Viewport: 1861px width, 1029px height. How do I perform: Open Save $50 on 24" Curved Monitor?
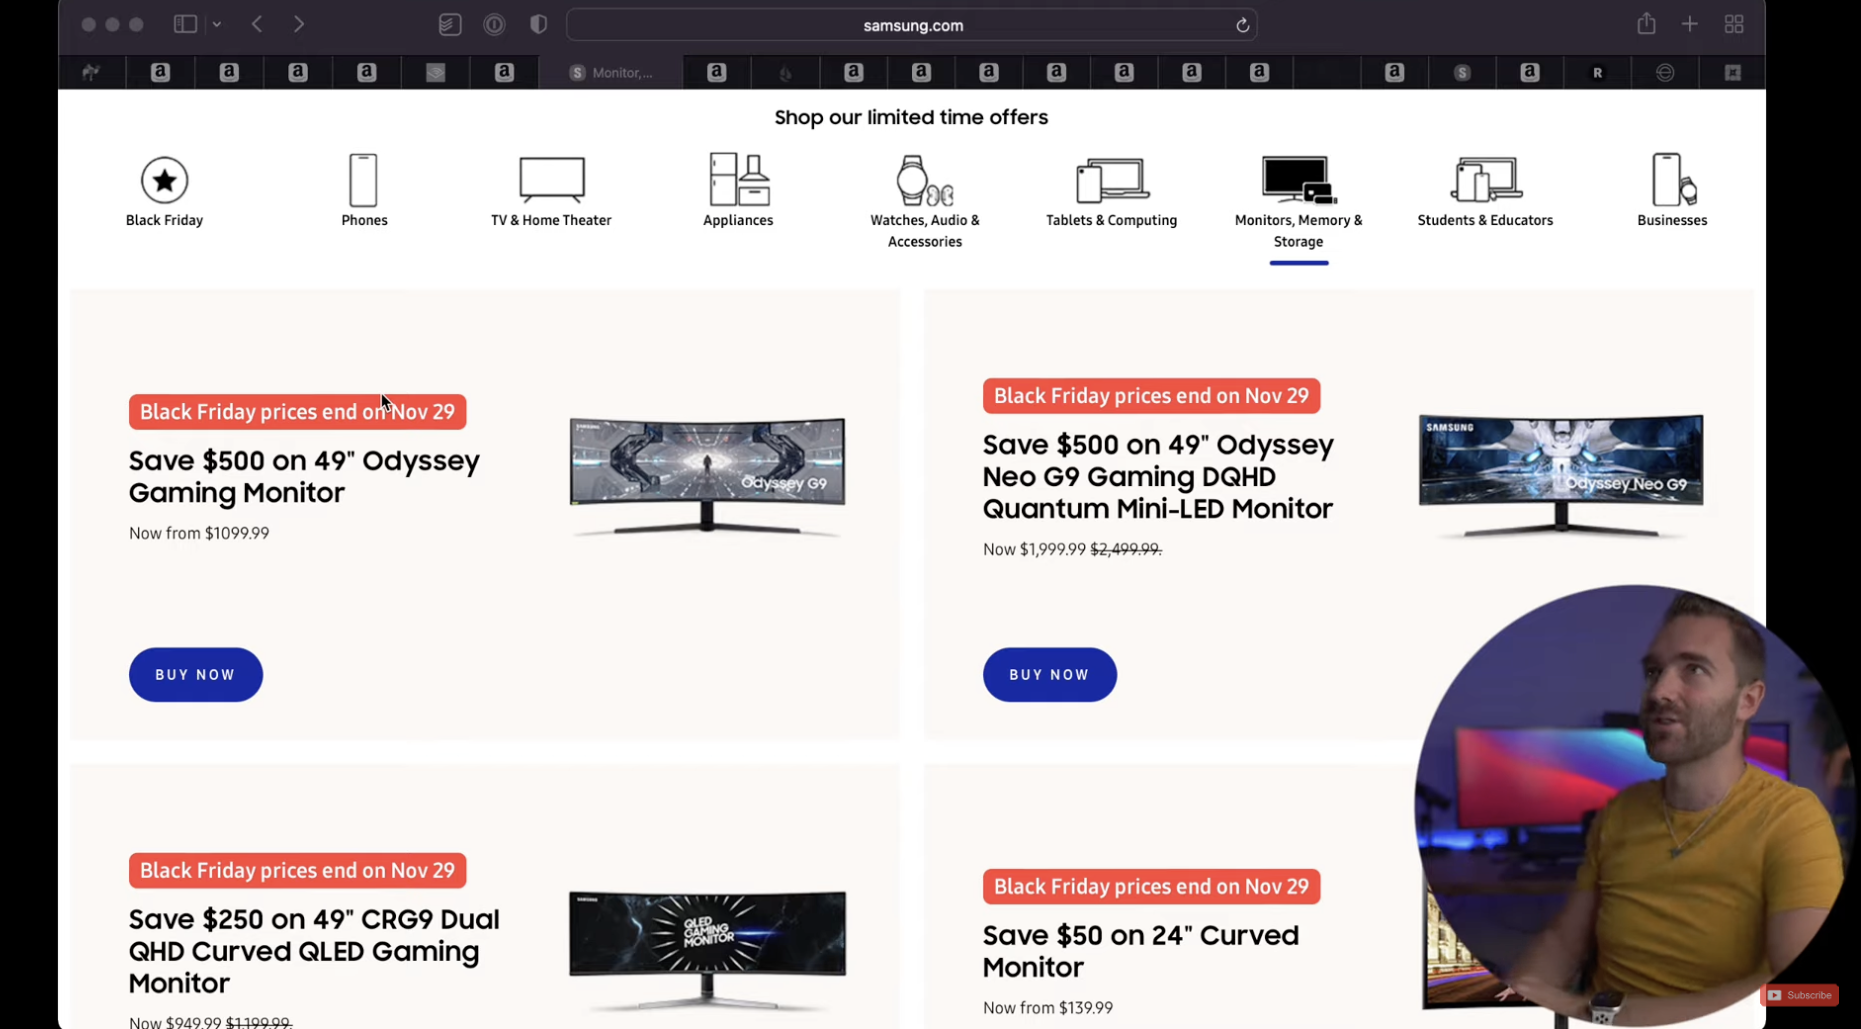point(1141,951)
